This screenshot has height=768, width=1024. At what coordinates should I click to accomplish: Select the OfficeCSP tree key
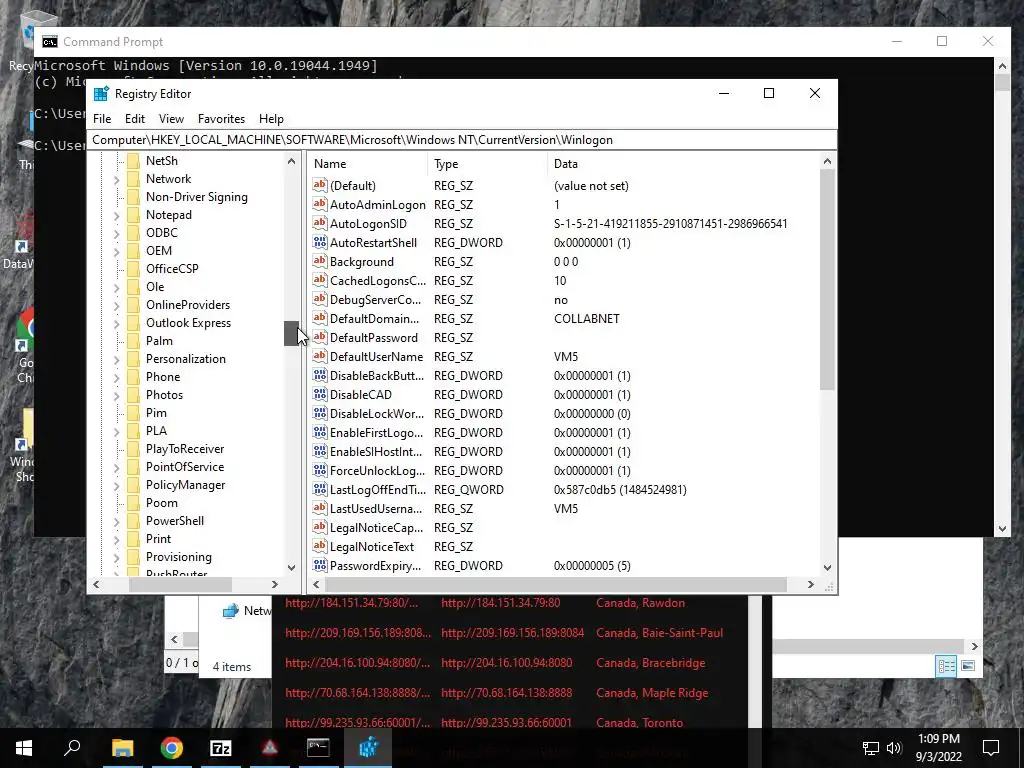[x=172, y=268]
